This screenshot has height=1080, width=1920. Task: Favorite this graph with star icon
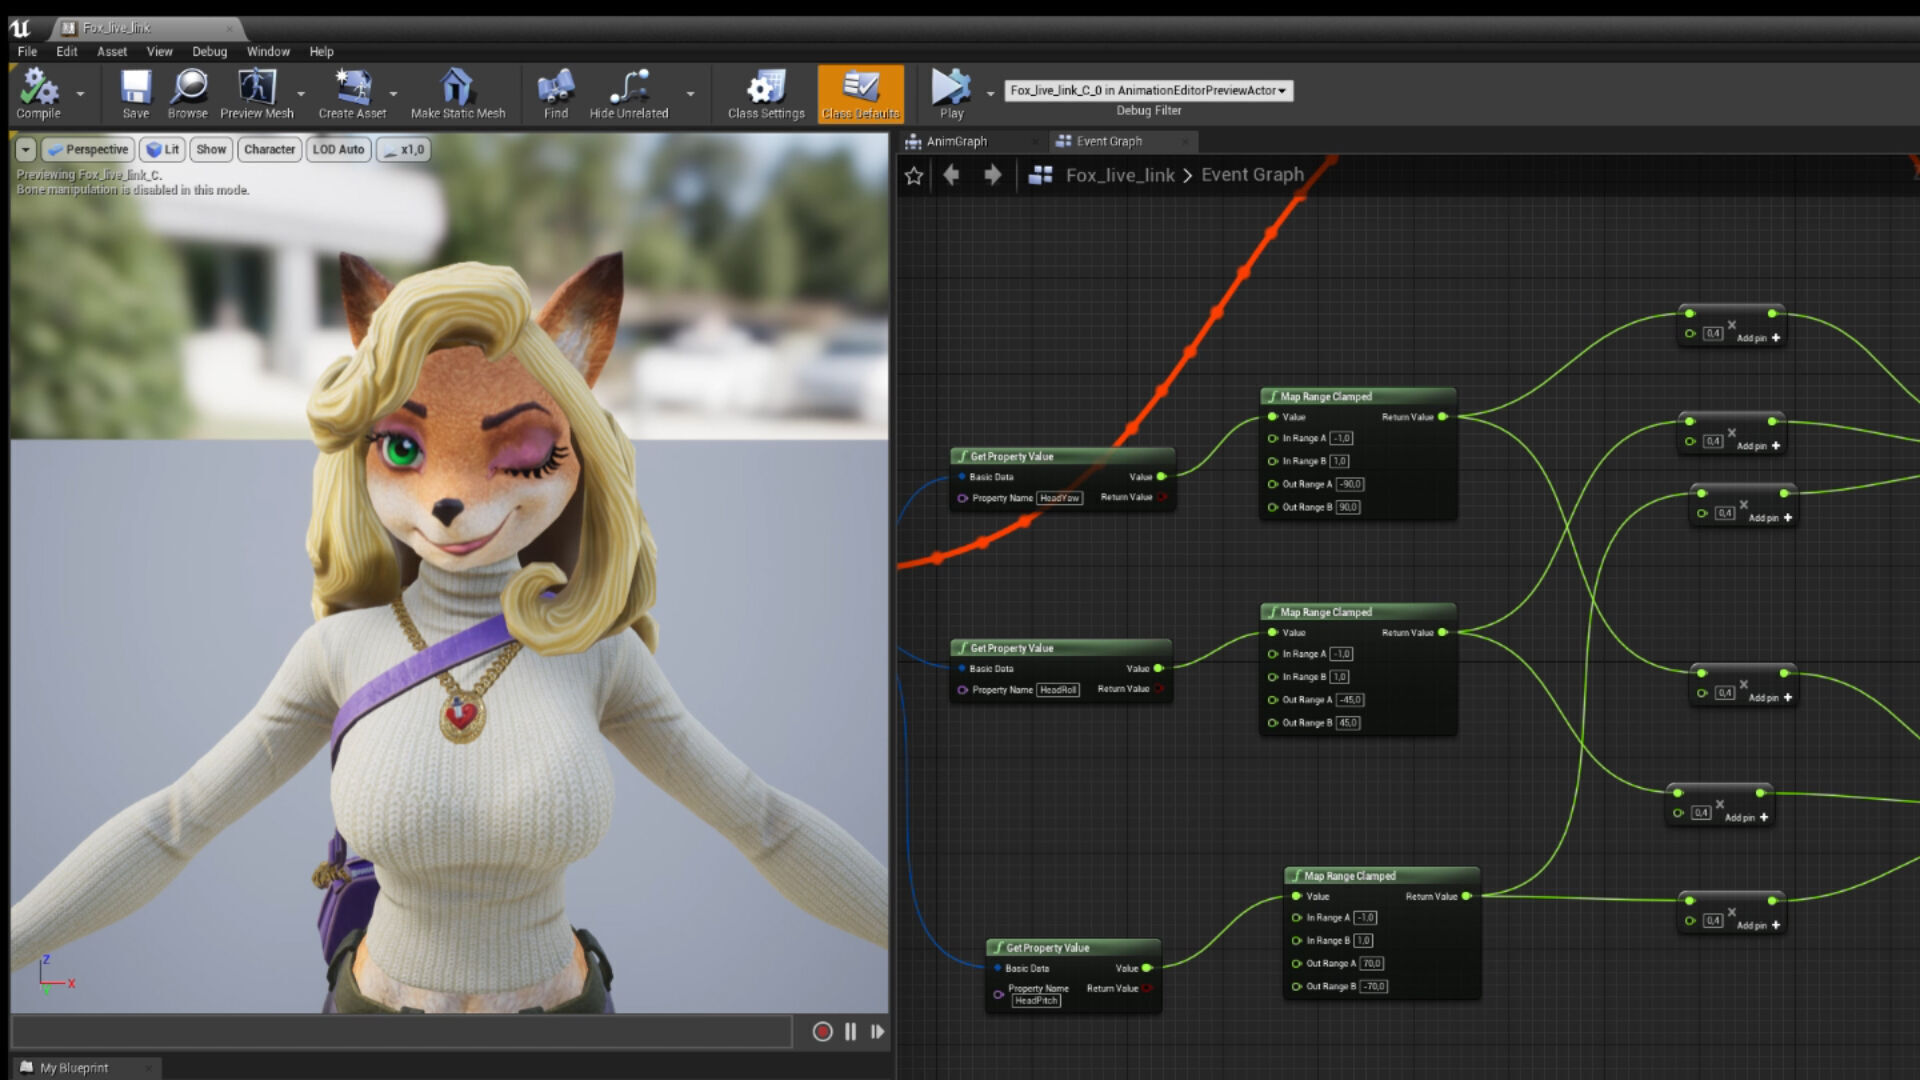tap(913, 176)
